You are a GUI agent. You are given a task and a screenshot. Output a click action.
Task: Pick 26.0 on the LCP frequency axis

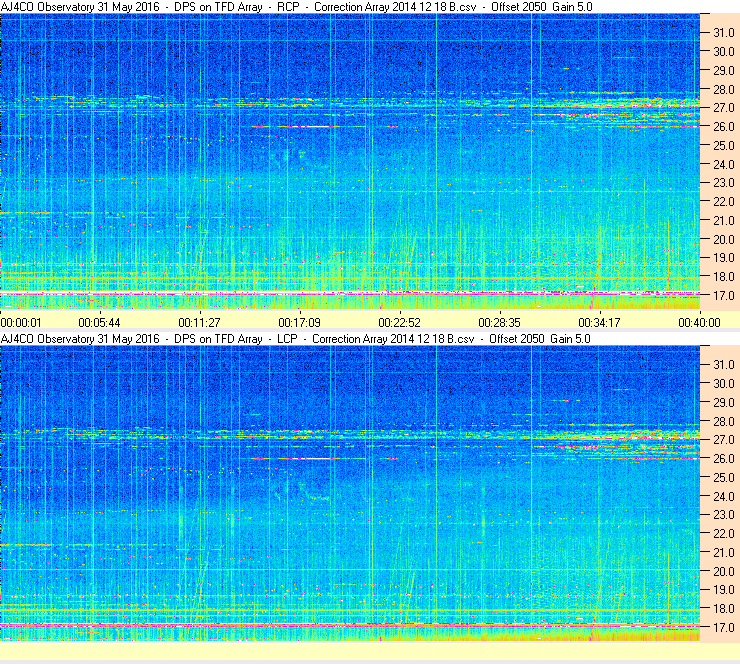click(723, 459)
